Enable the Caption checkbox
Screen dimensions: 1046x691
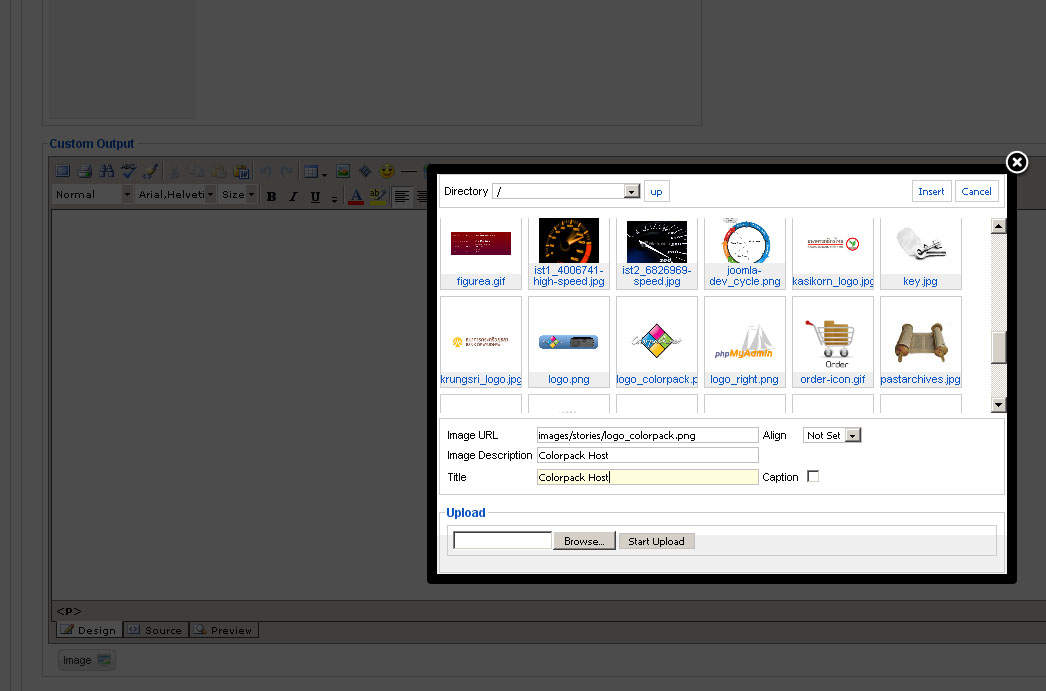pos(813,477)
